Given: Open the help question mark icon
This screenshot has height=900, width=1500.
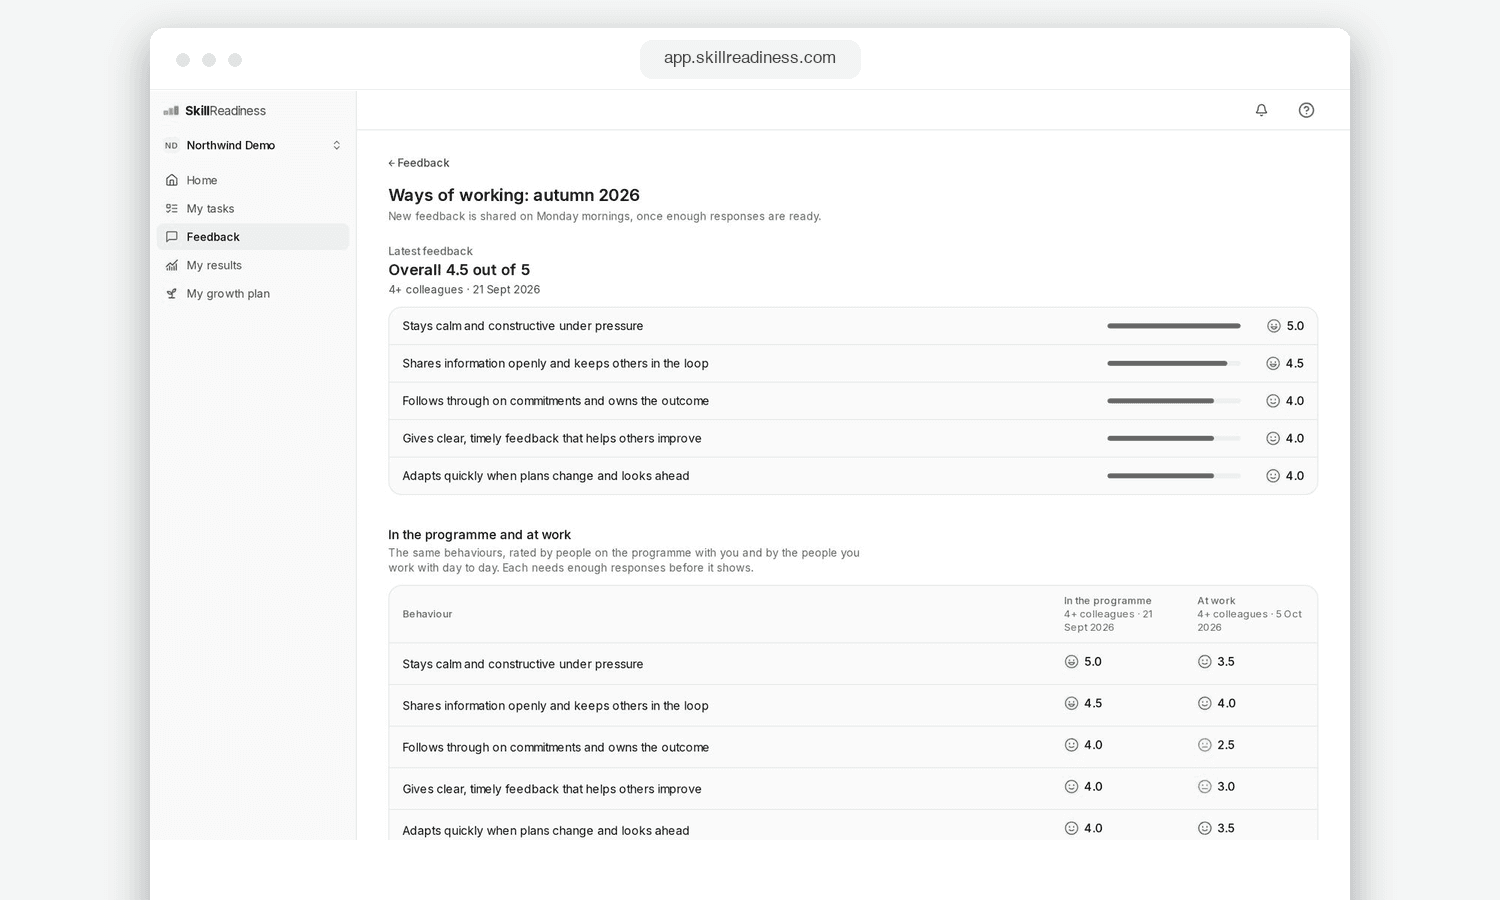Looking at the screenshot, I should pos(1306,110).
